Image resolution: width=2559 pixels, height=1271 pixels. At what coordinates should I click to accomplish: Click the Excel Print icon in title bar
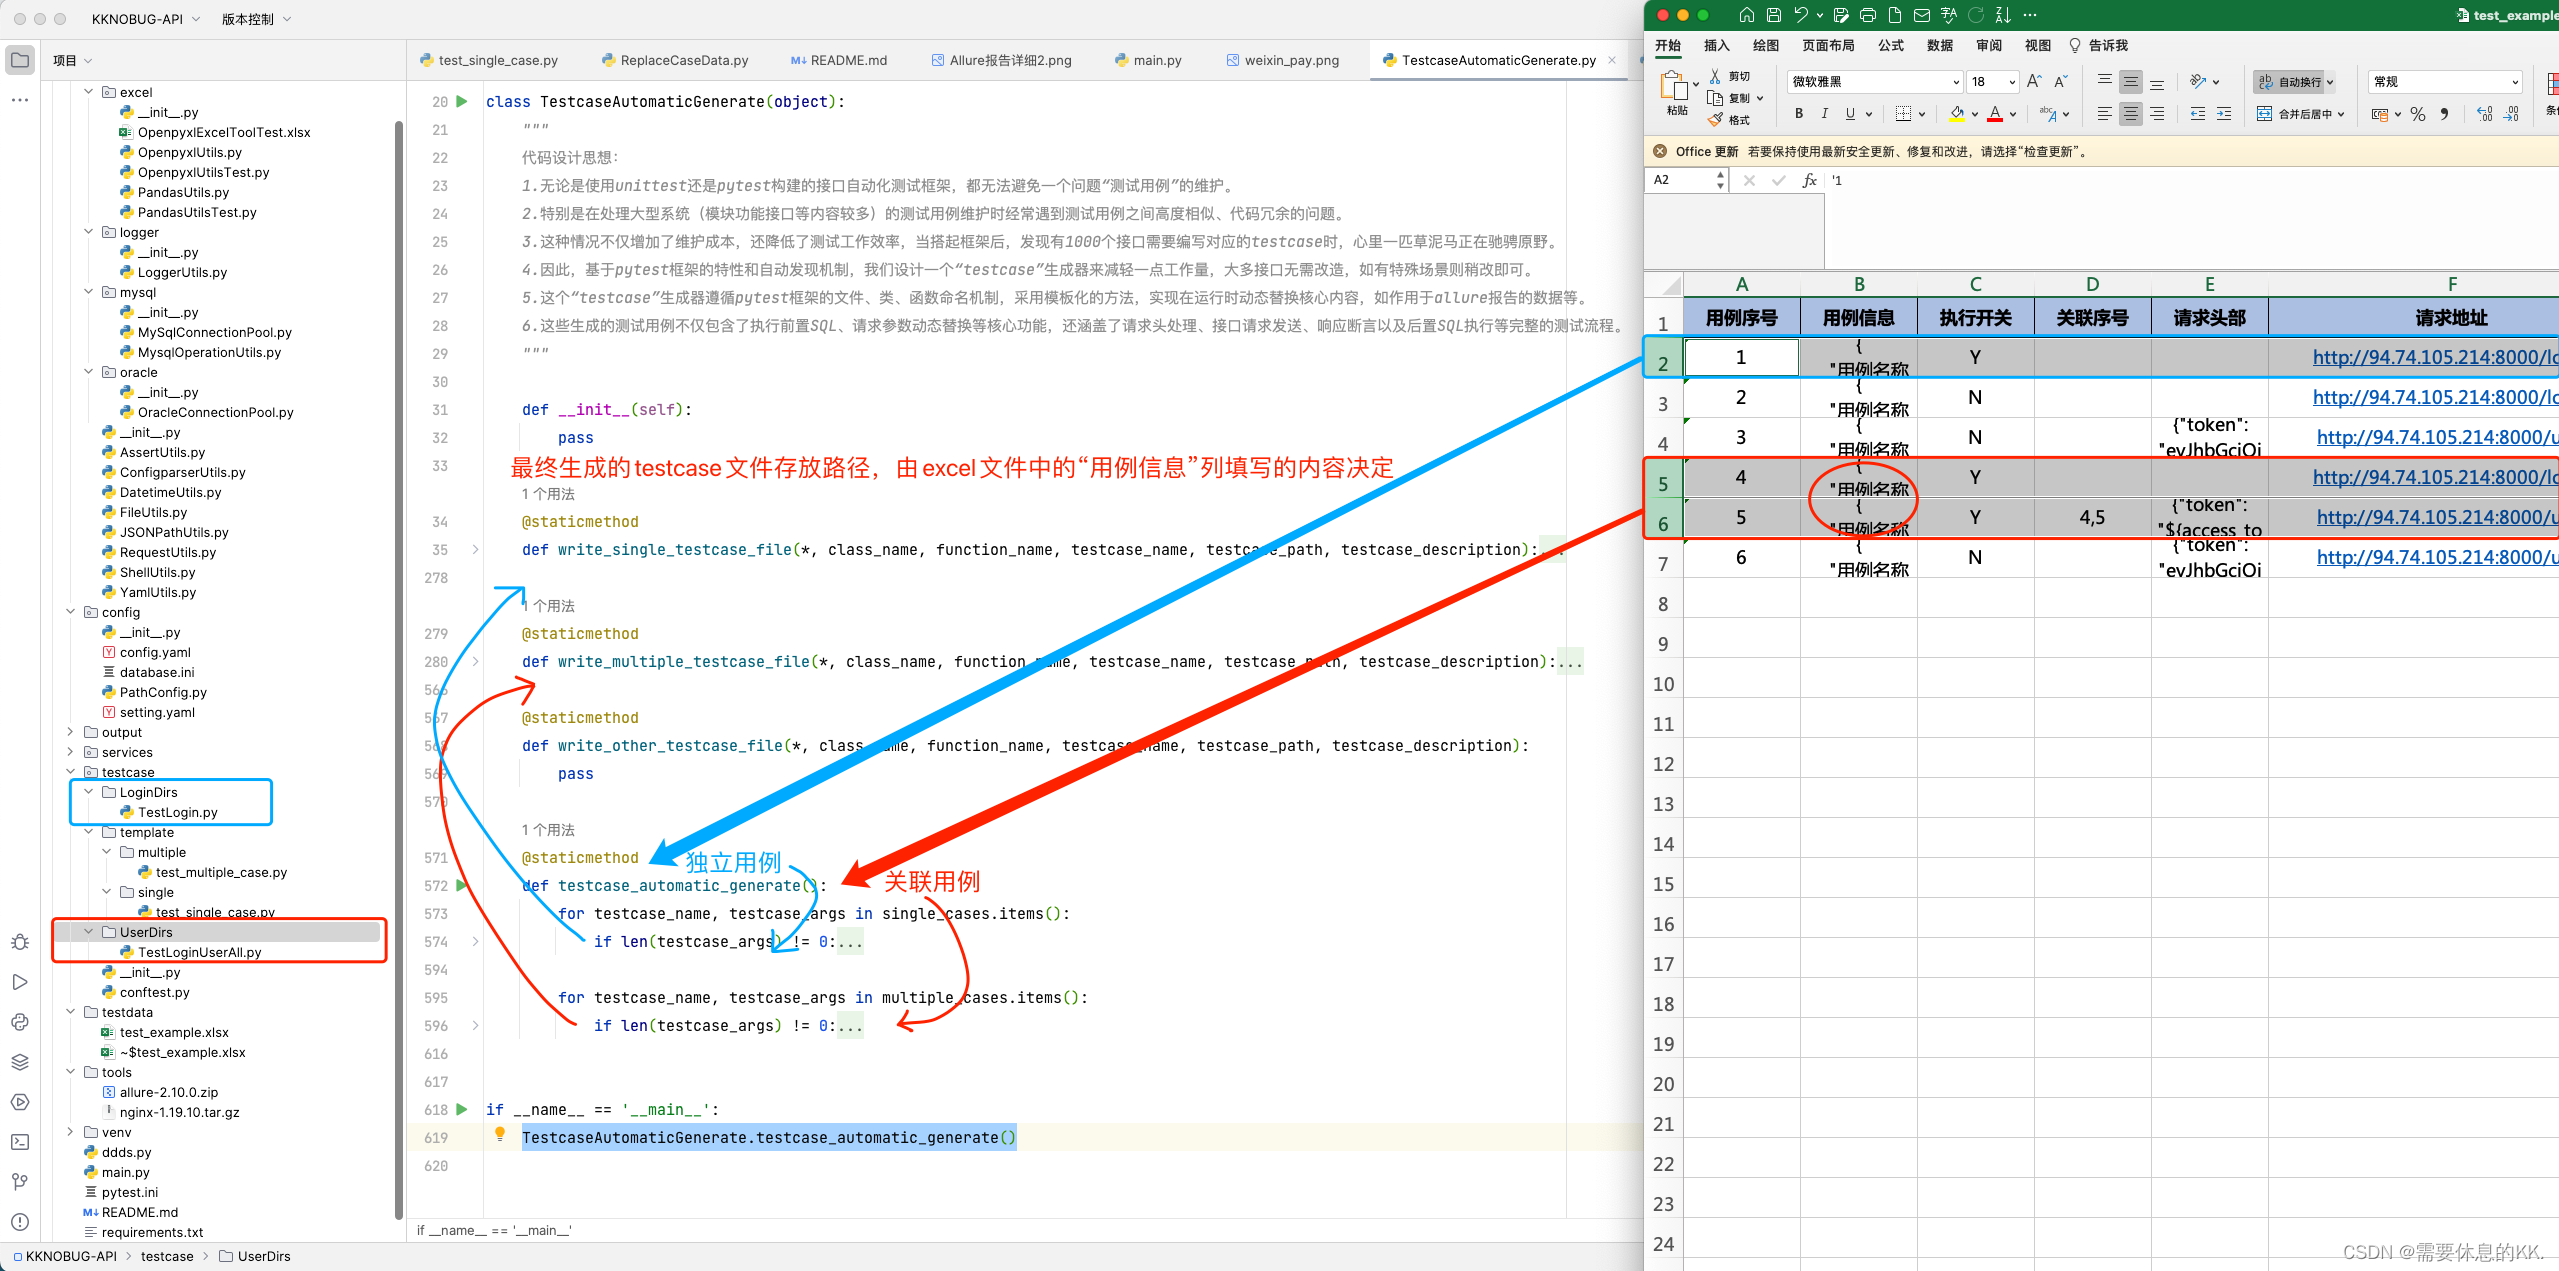[x=1868, y=15]
